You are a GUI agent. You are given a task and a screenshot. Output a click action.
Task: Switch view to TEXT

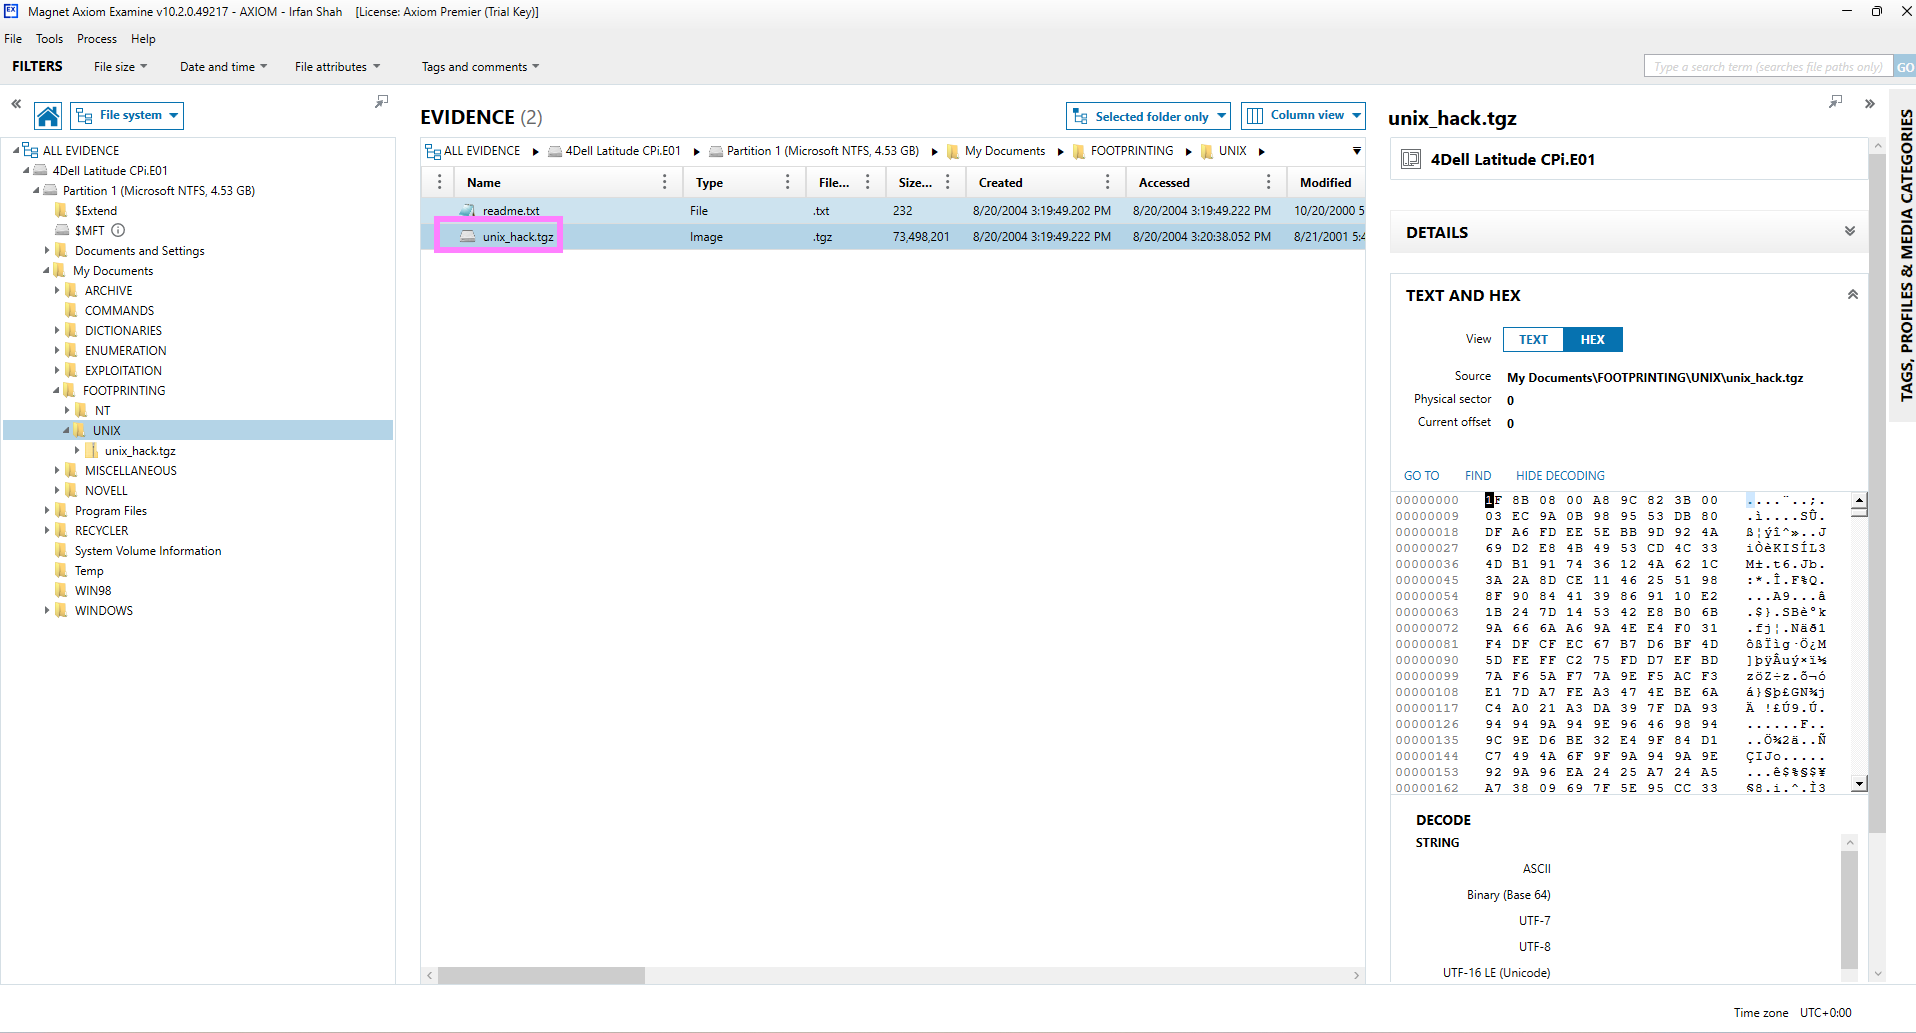(x=1533, y=340)
